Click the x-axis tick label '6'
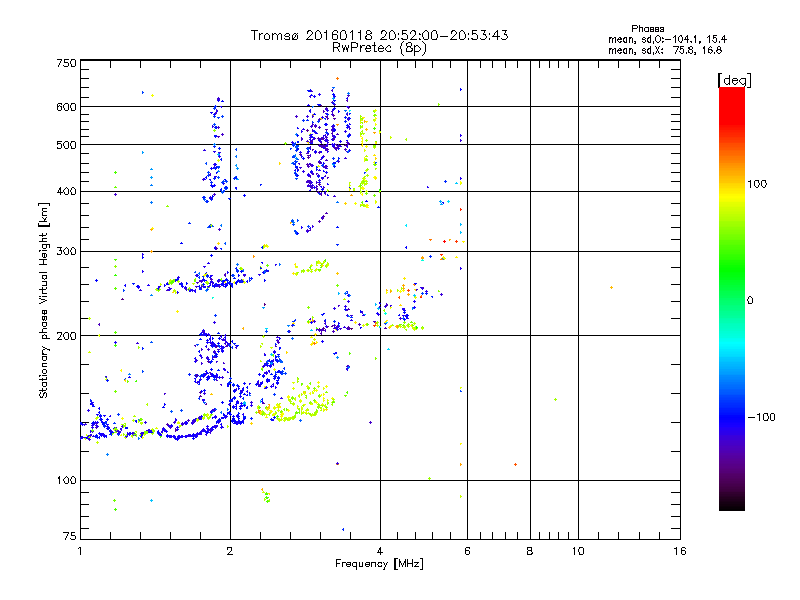This screenshot has width=800, height=600. tap(467, 551)
